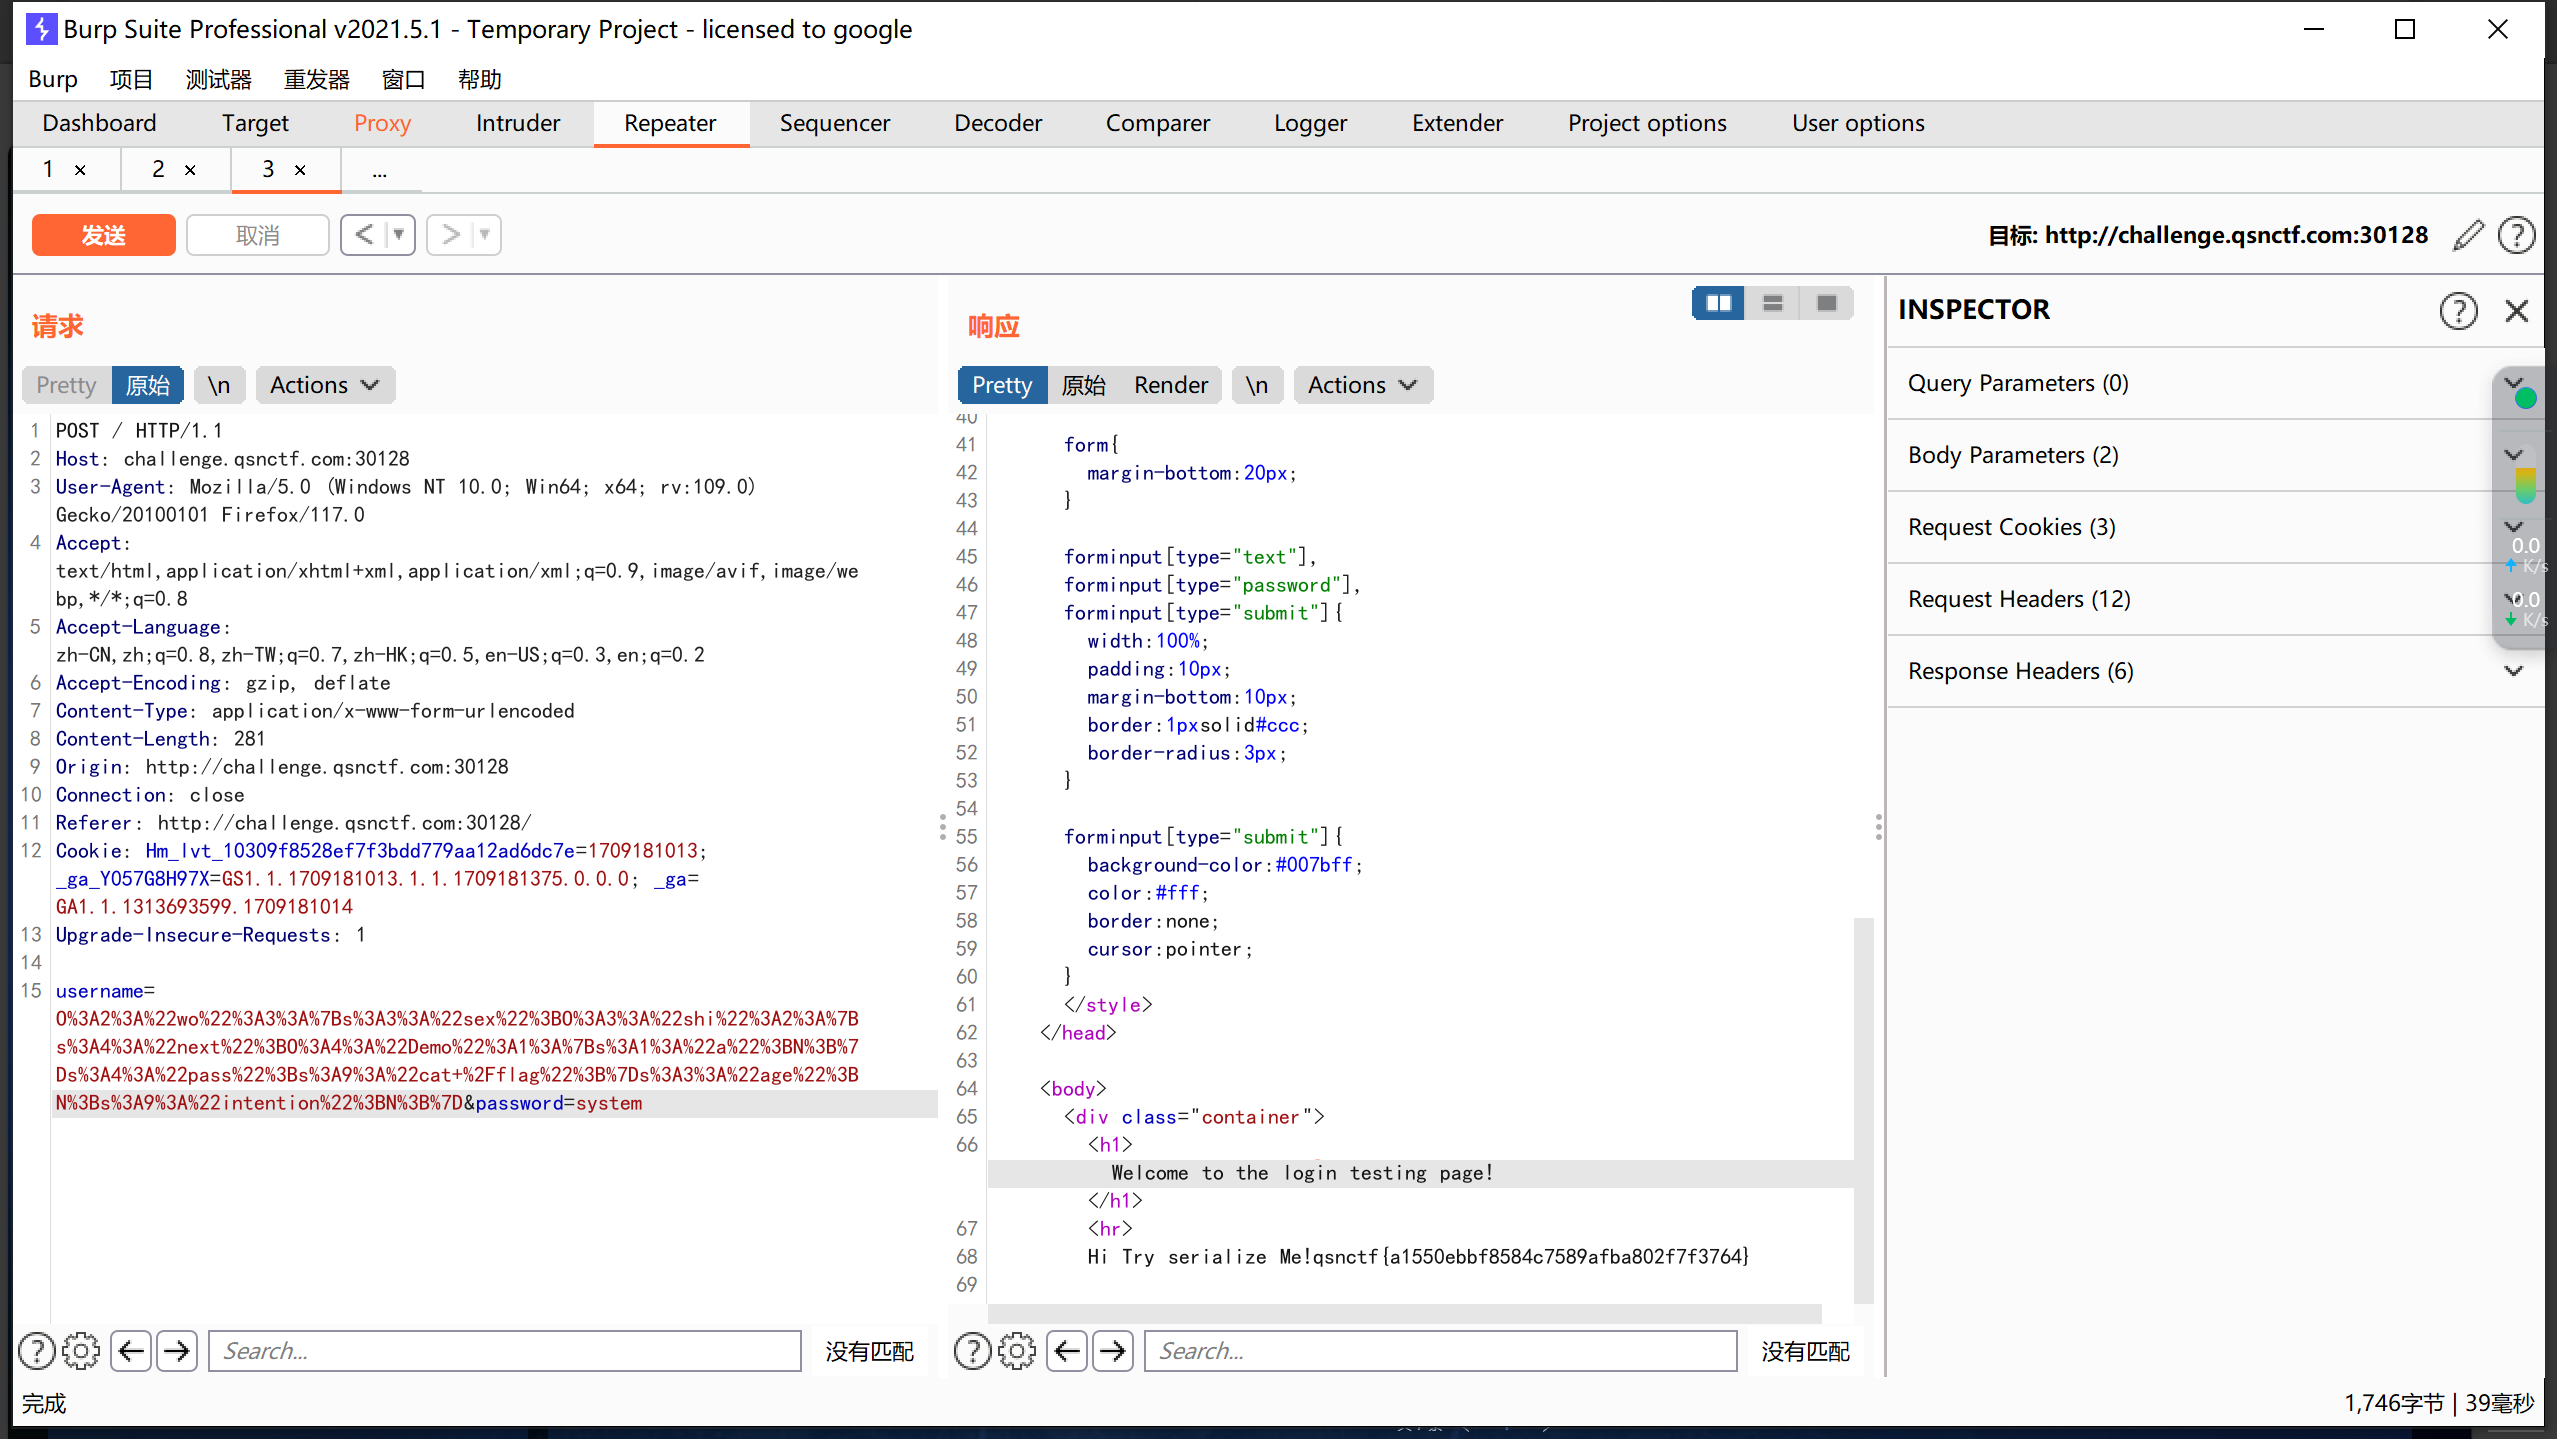
Task: Go to next request search match
Action: pyautogui.click(x=177, y=1351)
